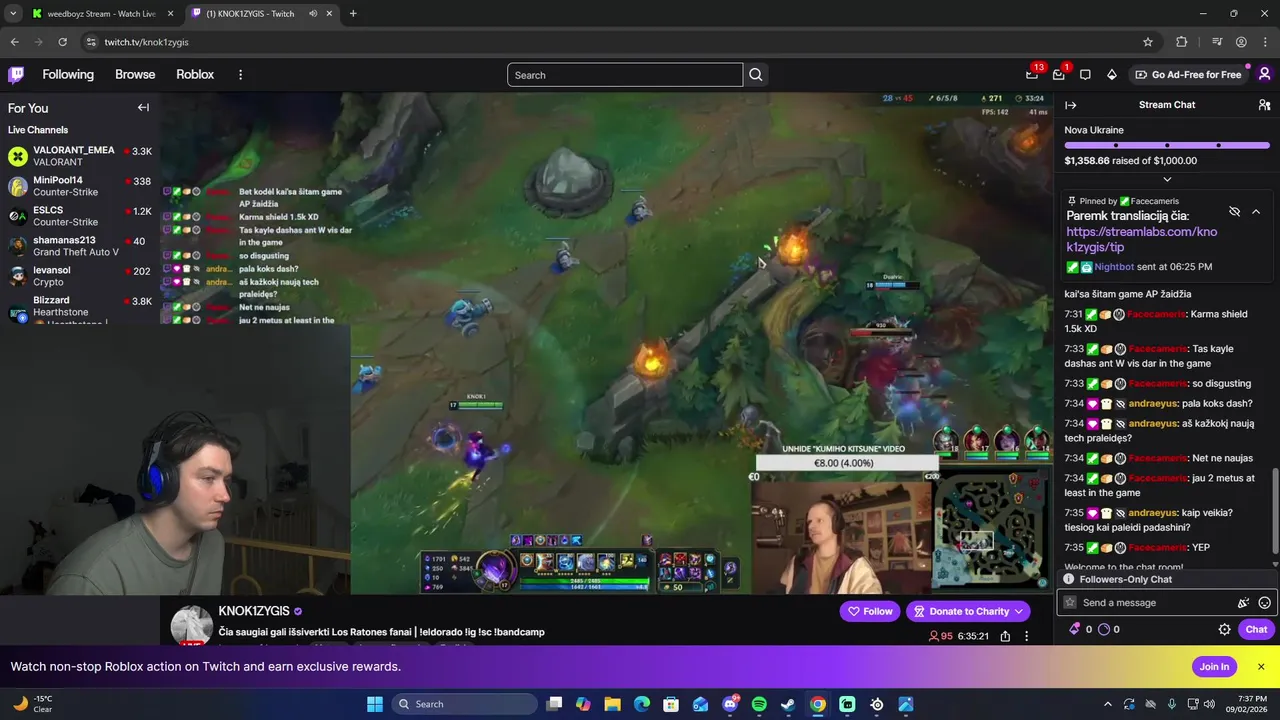The width and height of the screenshot is (1280, 720).
Task: Show hidden system tray icons
Action: pos(1107,704)
